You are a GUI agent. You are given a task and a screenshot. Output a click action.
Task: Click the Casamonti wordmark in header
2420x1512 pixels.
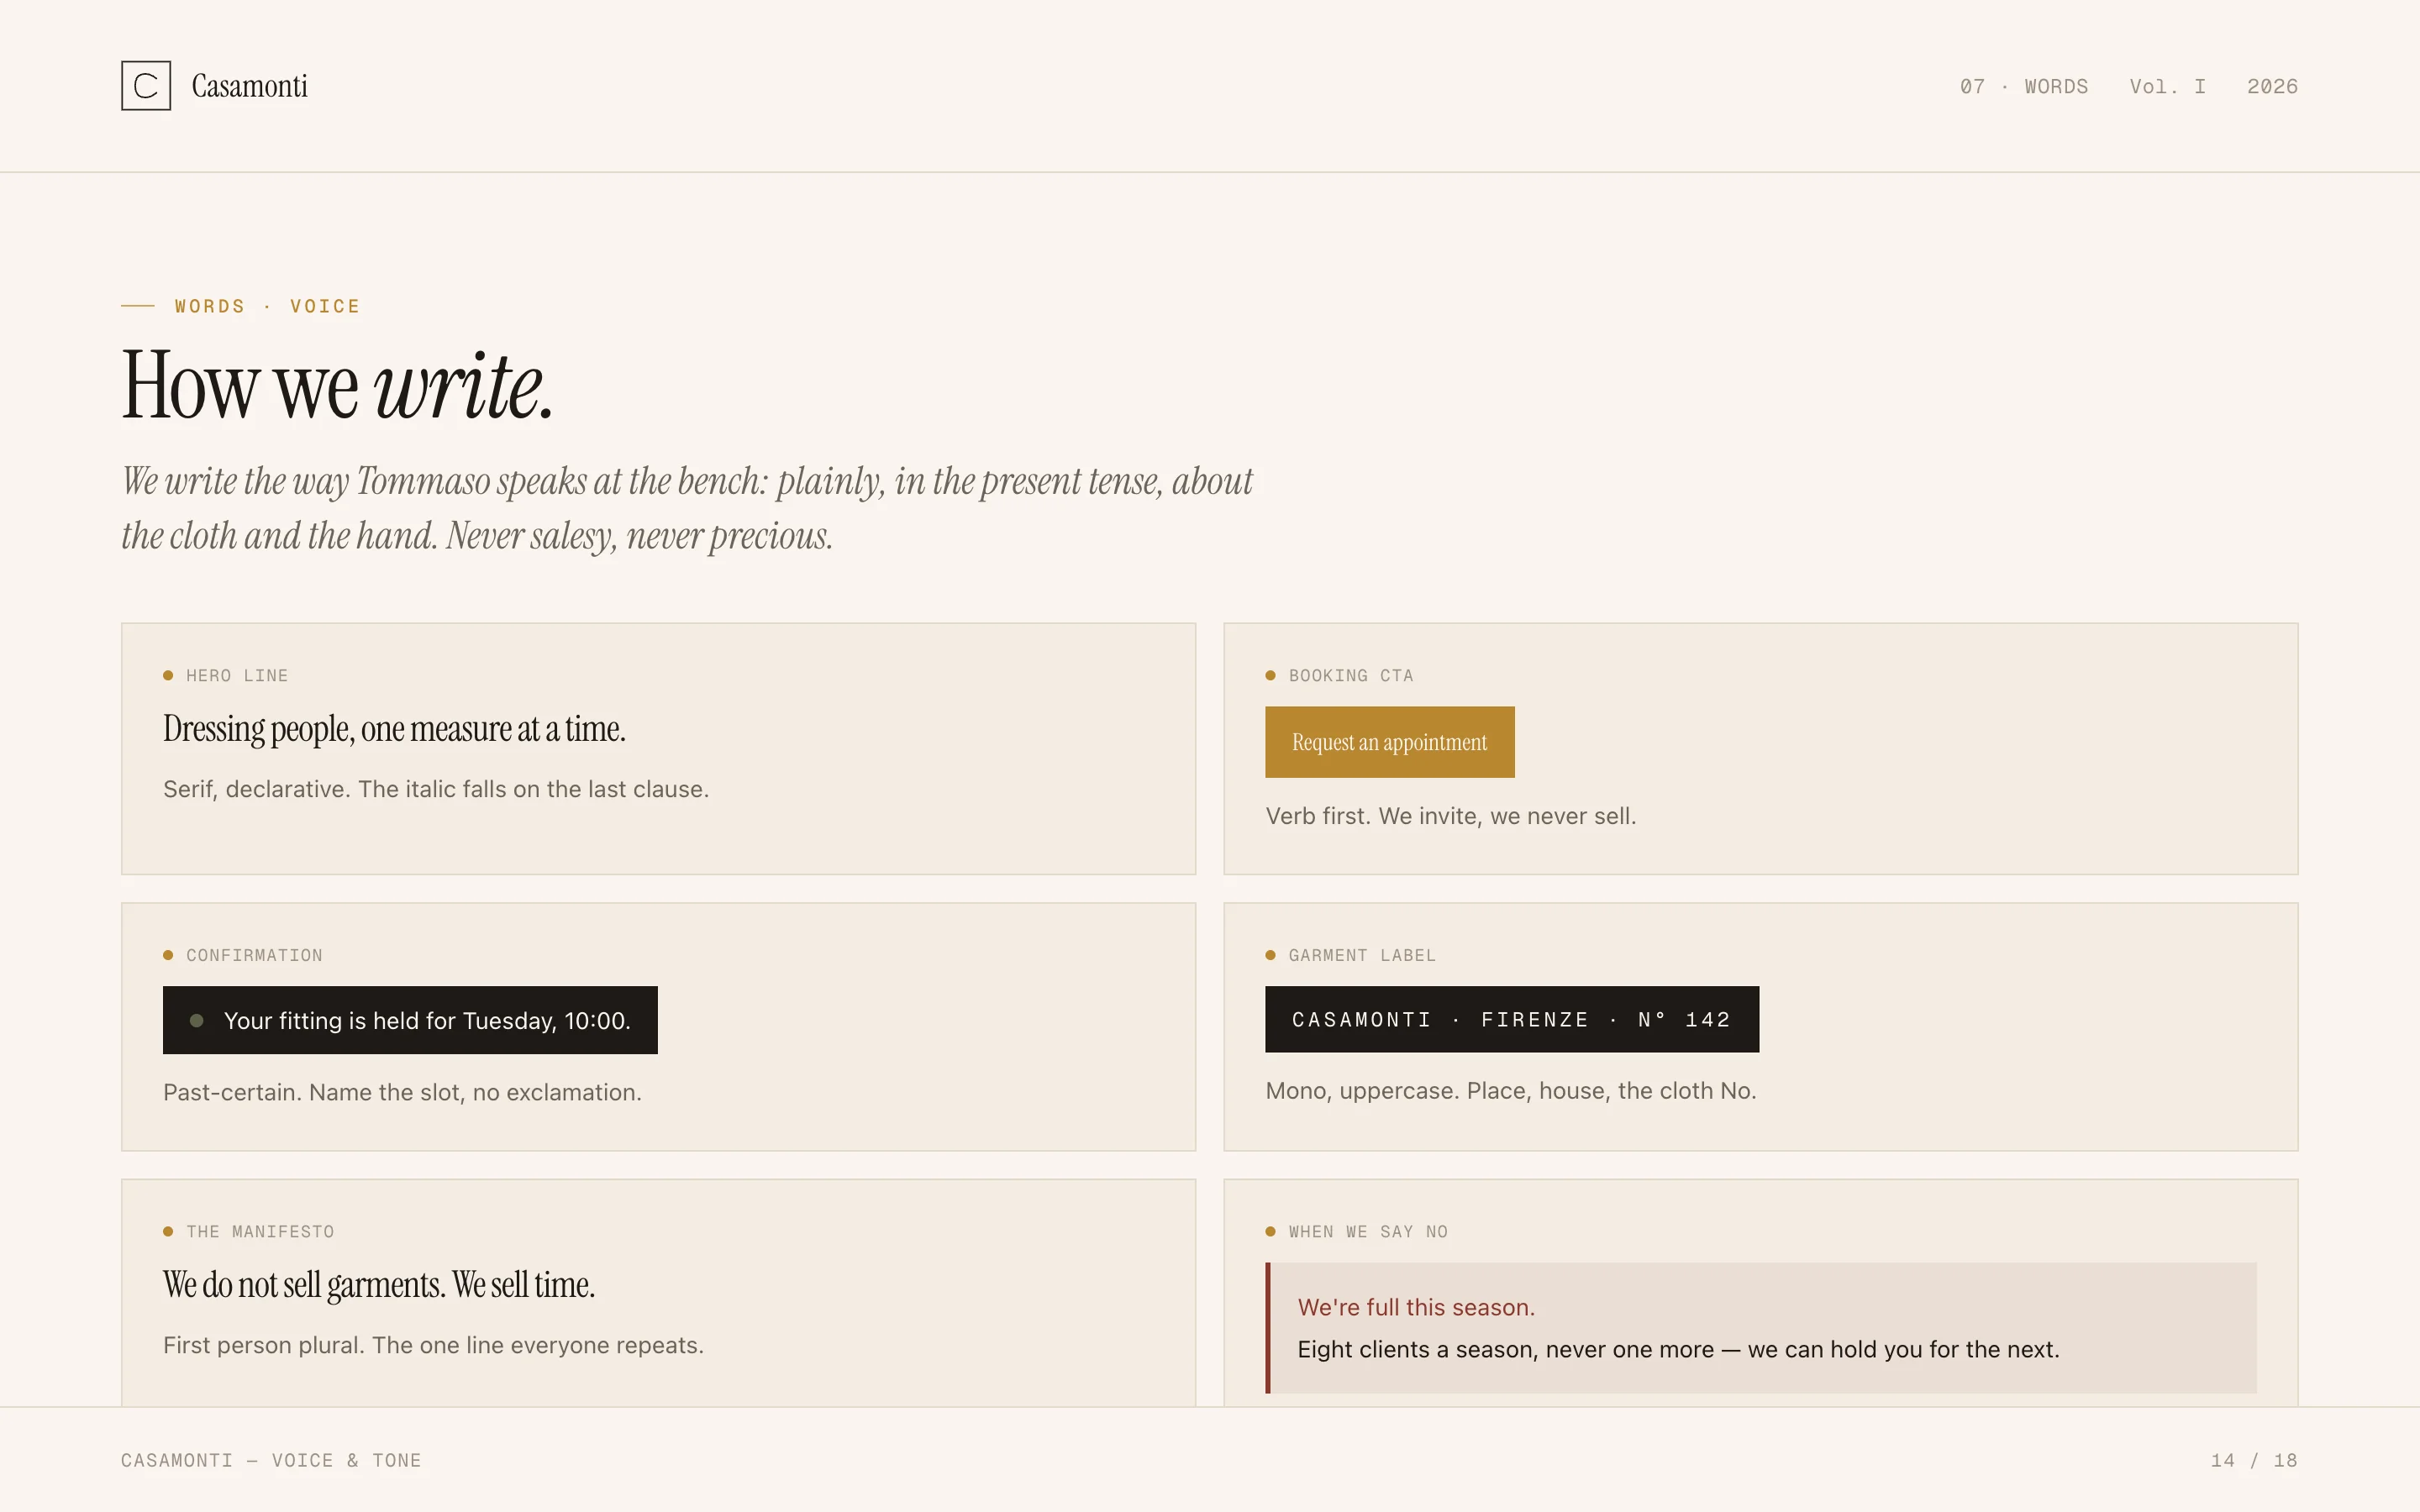click(249, 86)
